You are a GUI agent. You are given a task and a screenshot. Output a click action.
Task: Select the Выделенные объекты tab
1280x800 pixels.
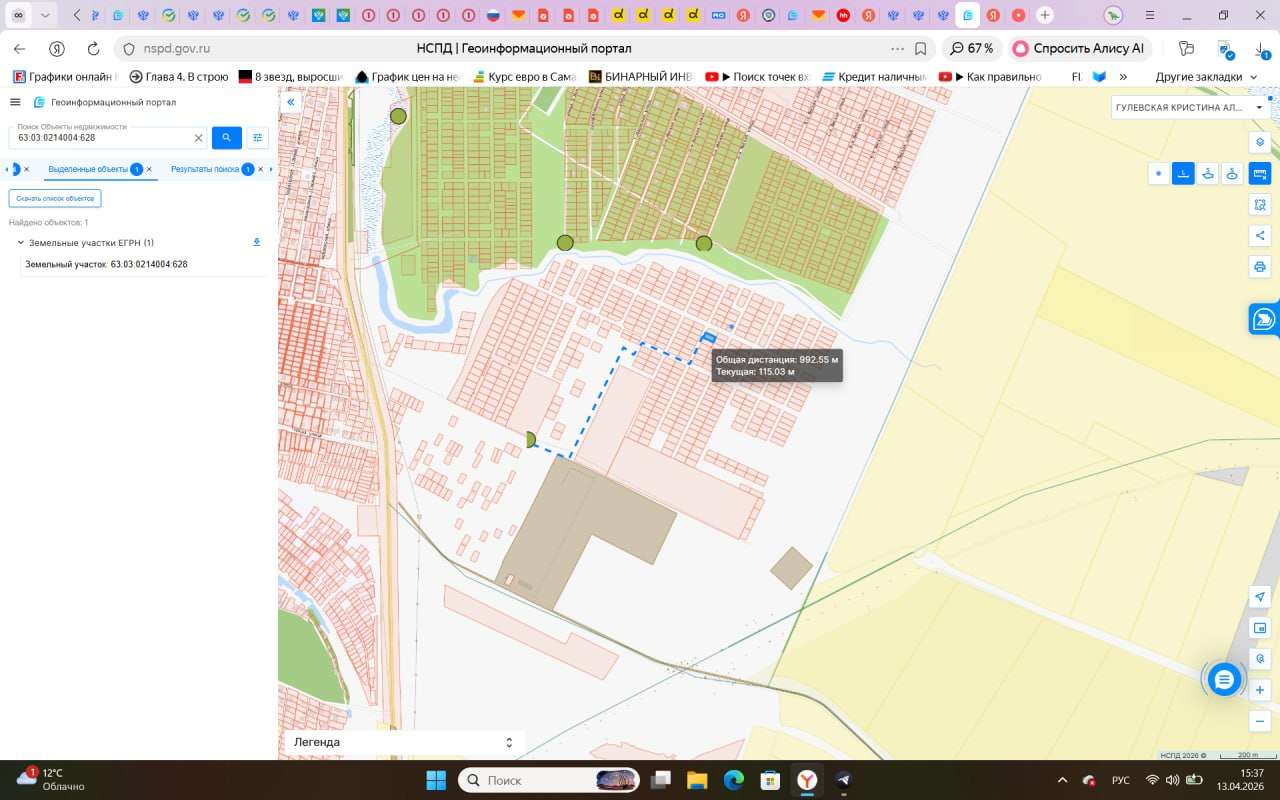click(88, 169)
